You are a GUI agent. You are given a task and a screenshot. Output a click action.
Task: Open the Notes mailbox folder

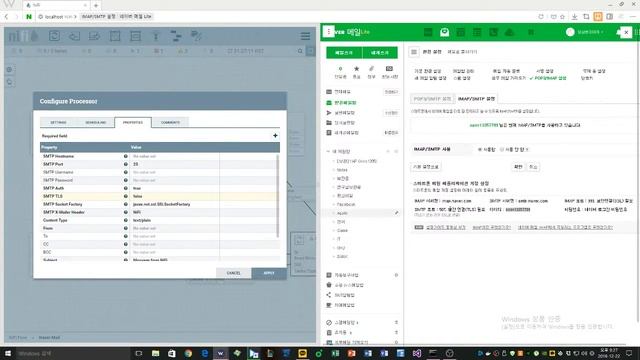342,170
